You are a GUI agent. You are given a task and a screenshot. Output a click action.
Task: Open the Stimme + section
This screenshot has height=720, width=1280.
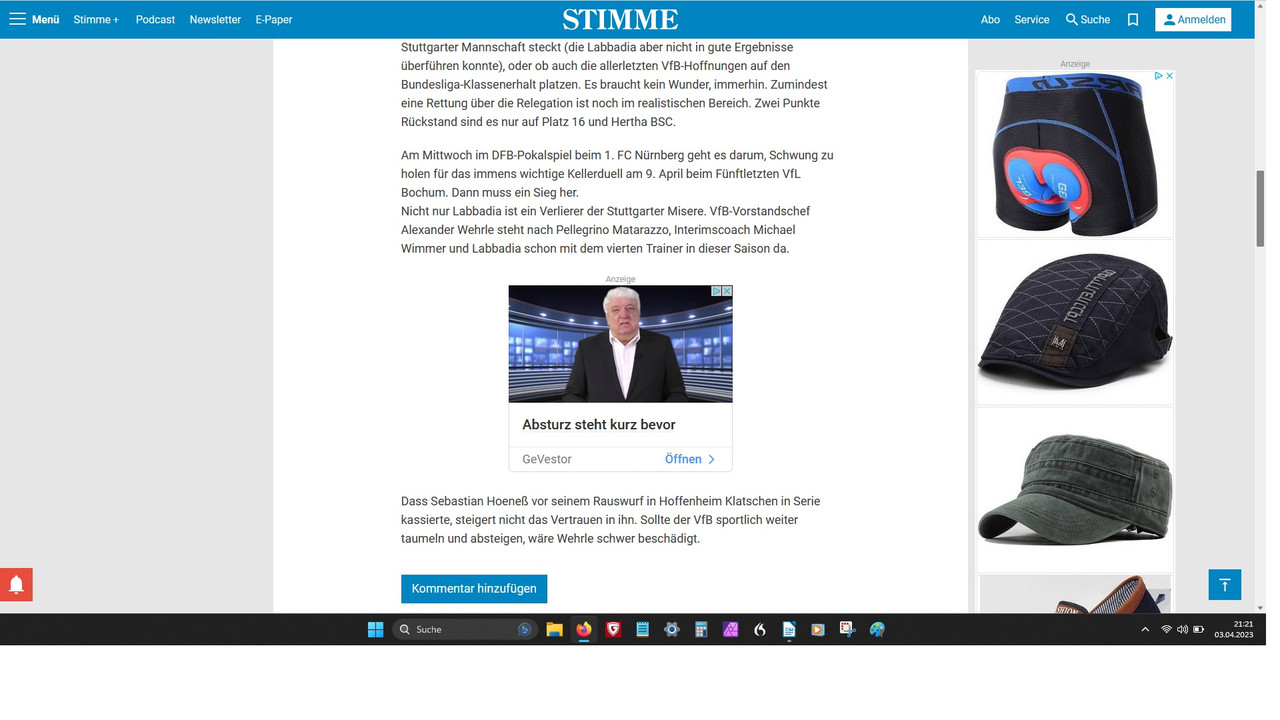[96, 19]
